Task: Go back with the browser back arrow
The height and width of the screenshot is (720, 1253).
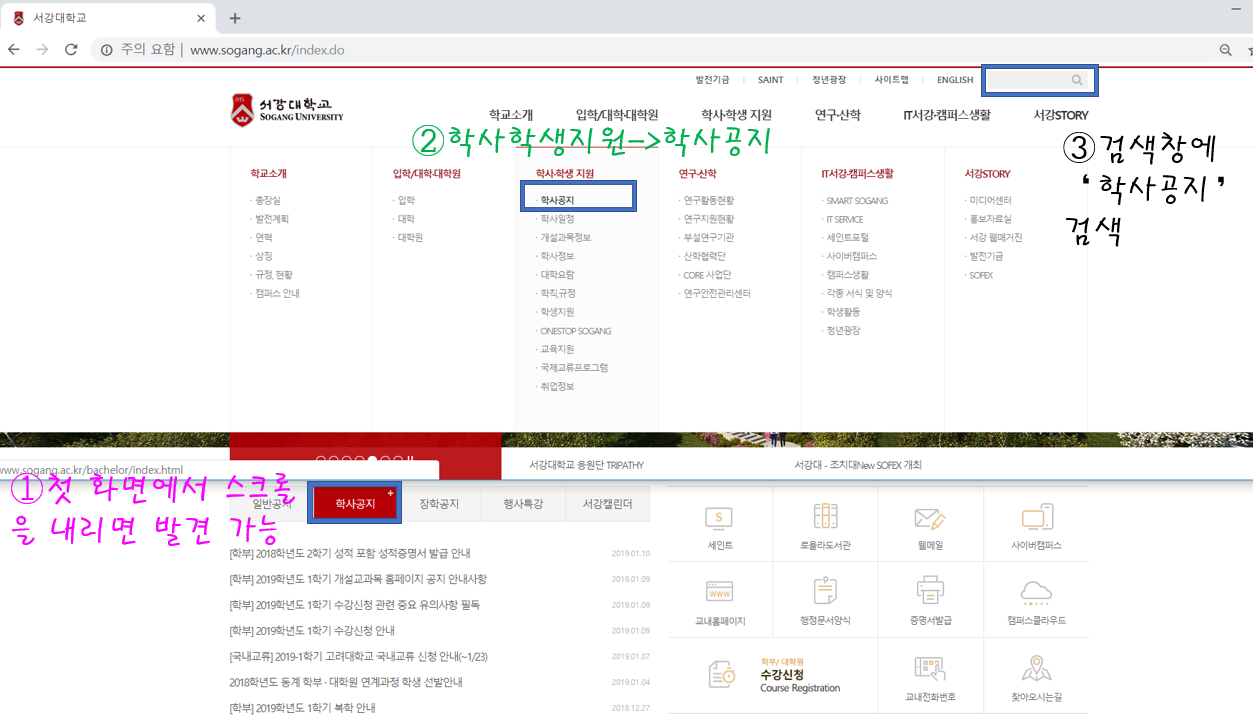Action: 14,50
